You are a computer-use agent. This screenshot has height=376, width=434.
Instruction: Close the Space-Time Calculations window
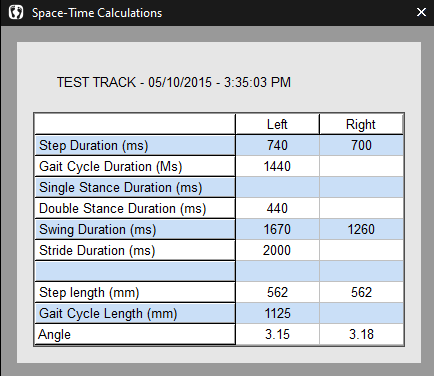point(421,13)
